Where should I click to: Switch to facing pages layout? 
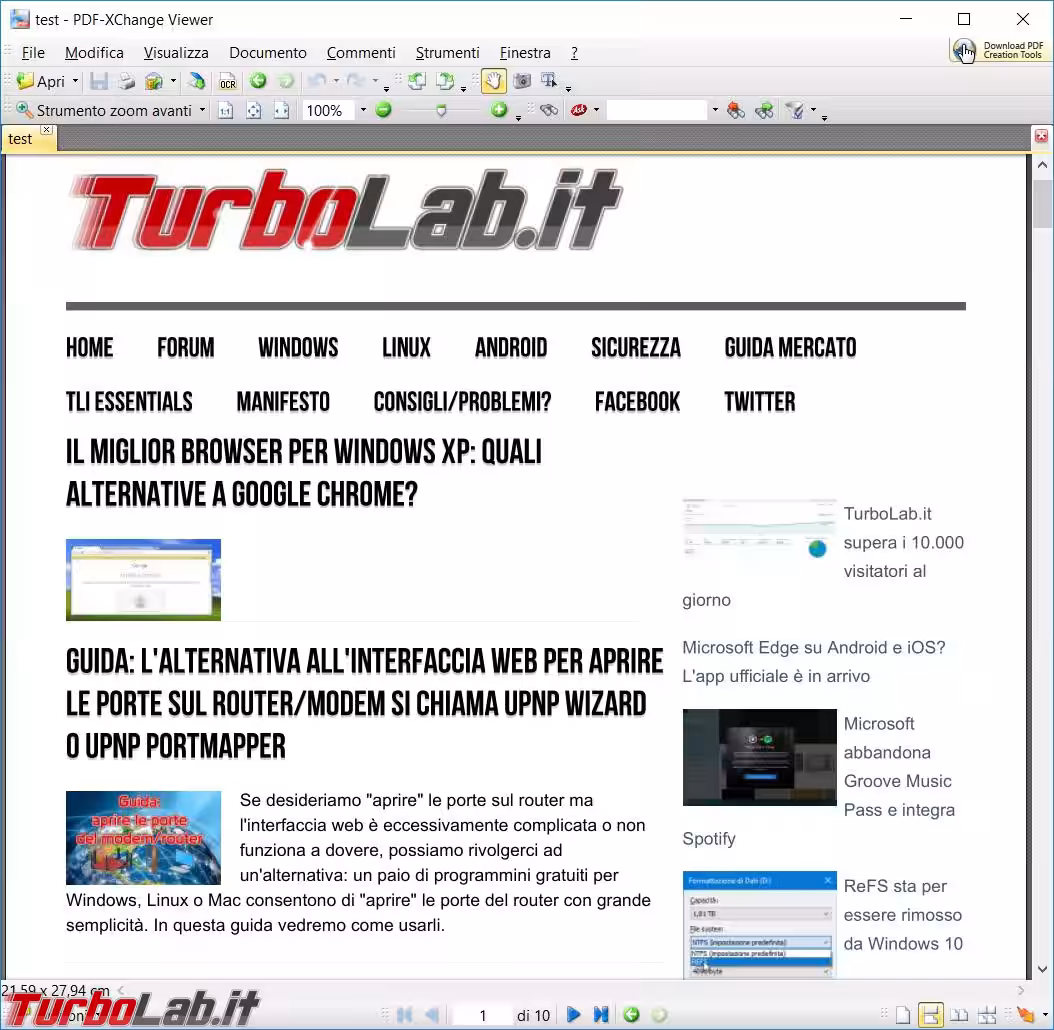pyautogui.click(x=959, y=1015)
